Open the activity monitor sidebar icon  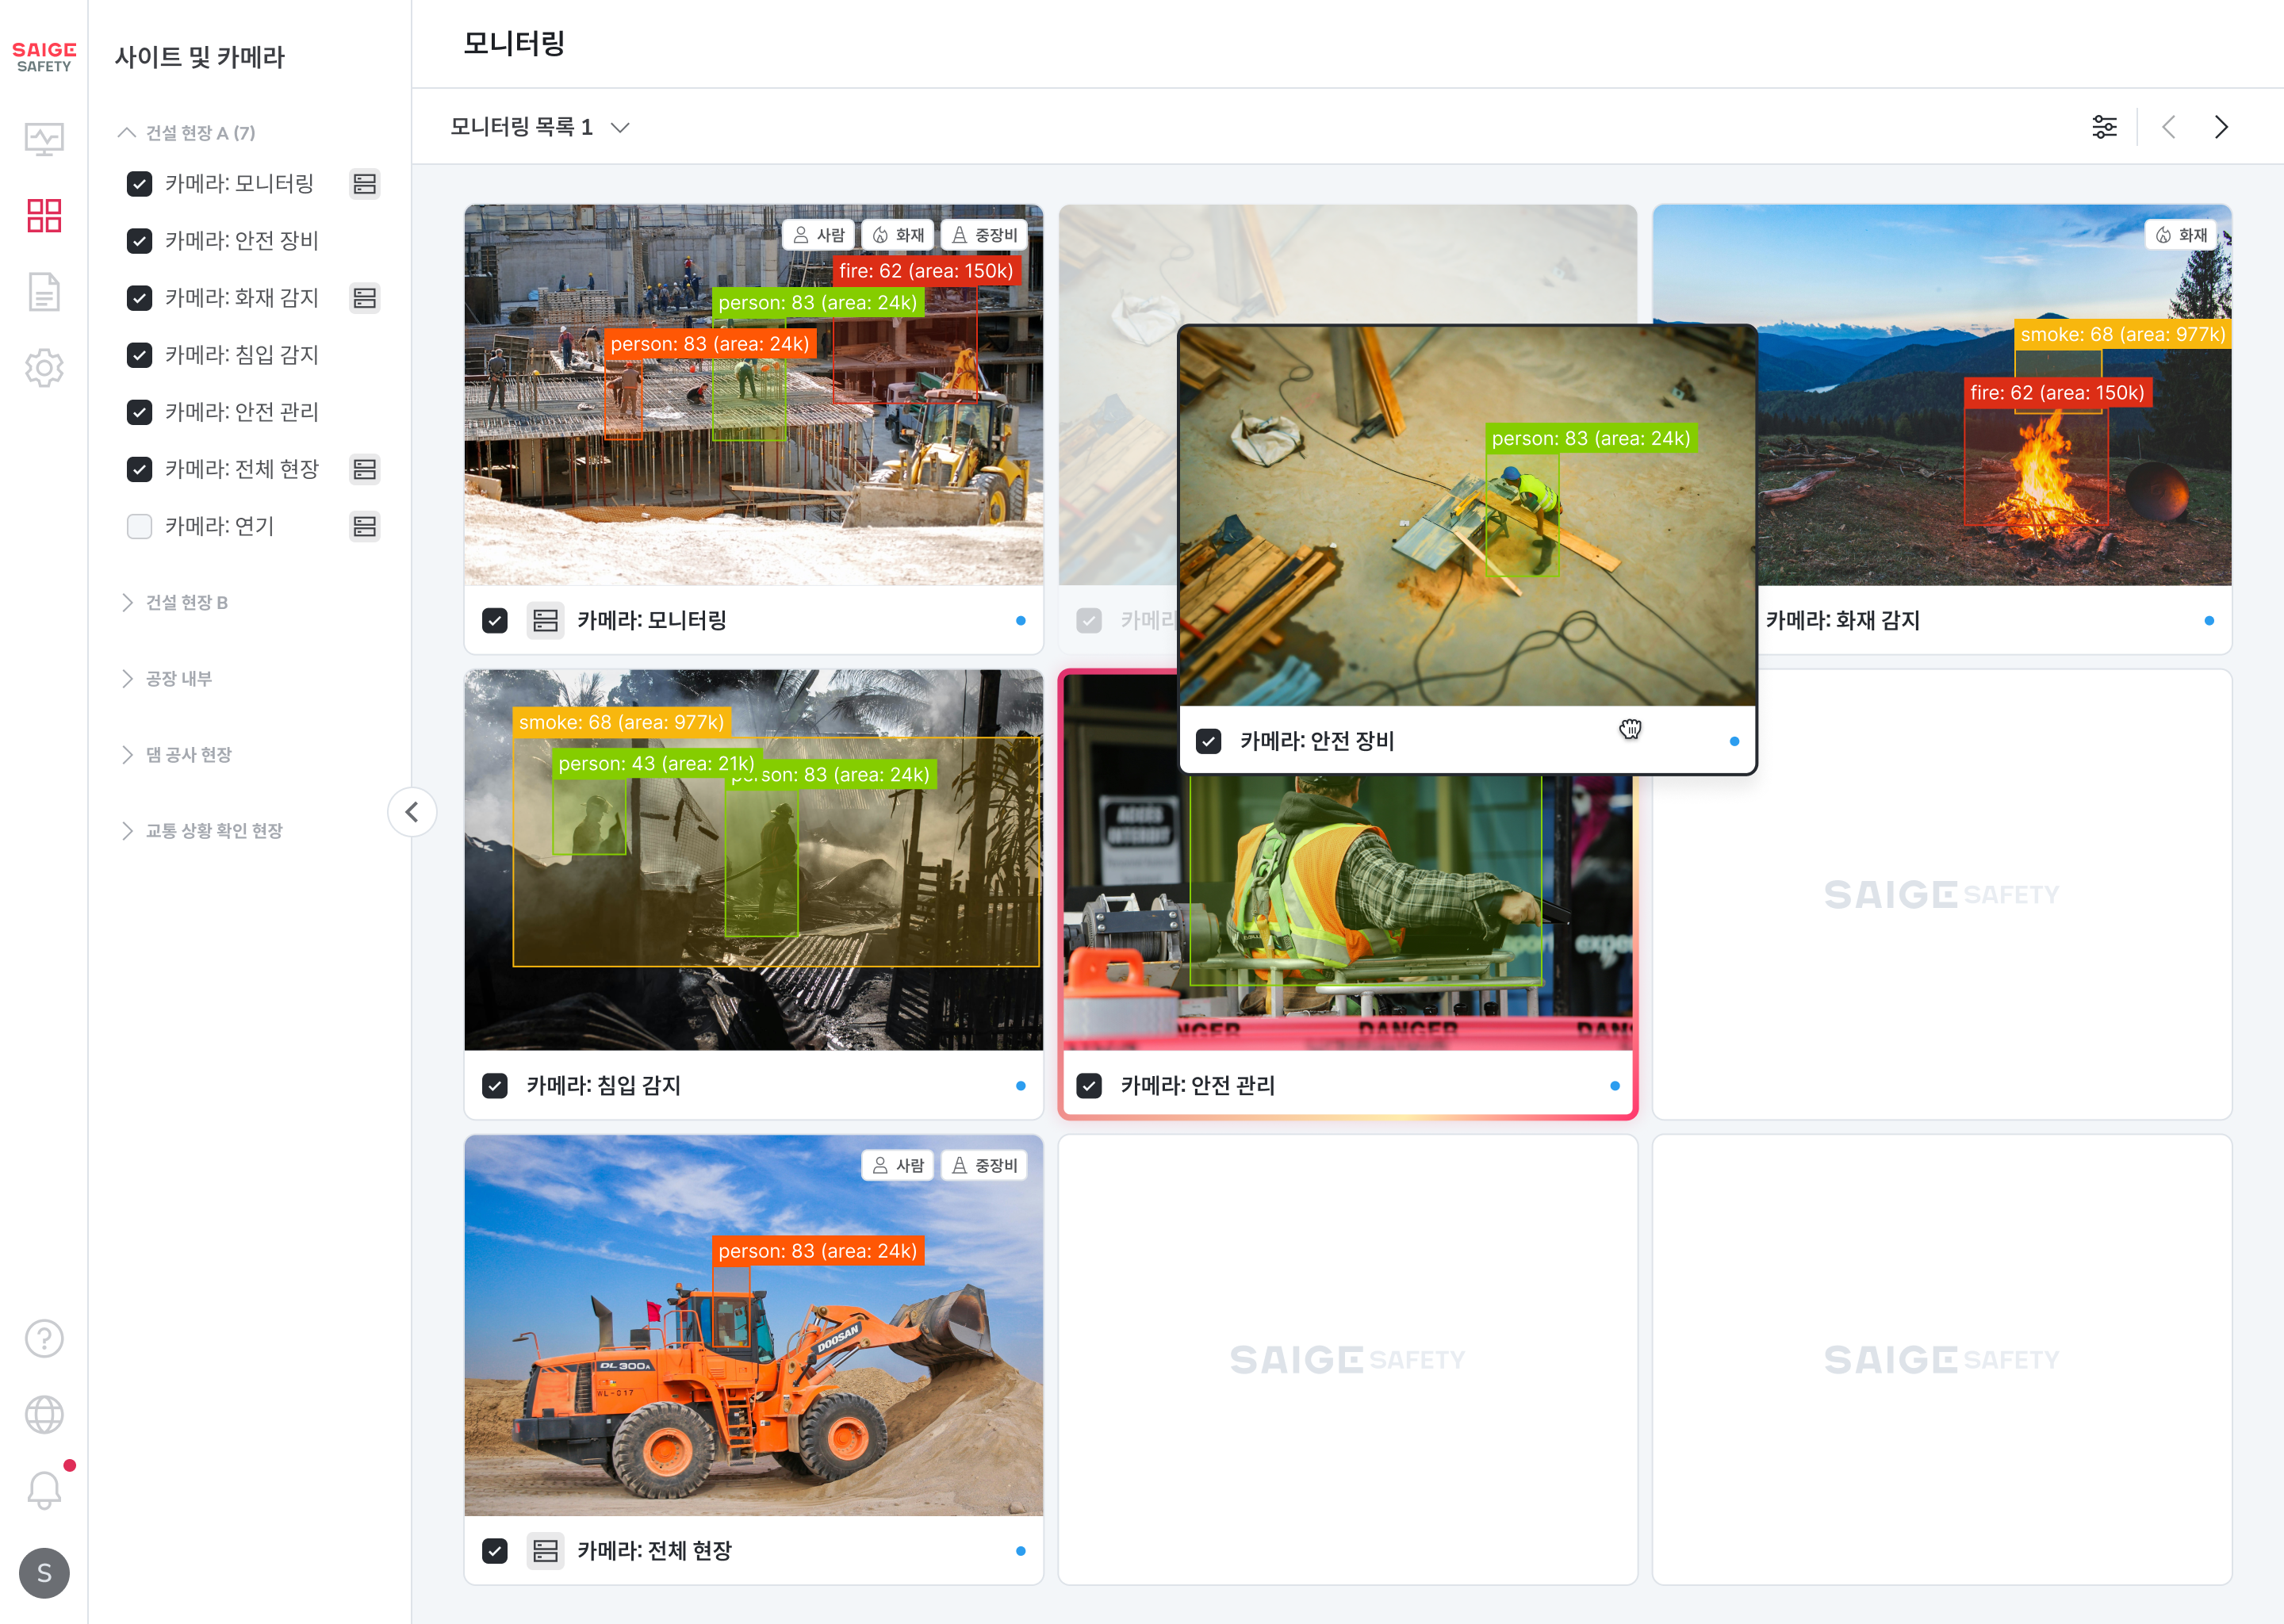click(x=44, y=139)
